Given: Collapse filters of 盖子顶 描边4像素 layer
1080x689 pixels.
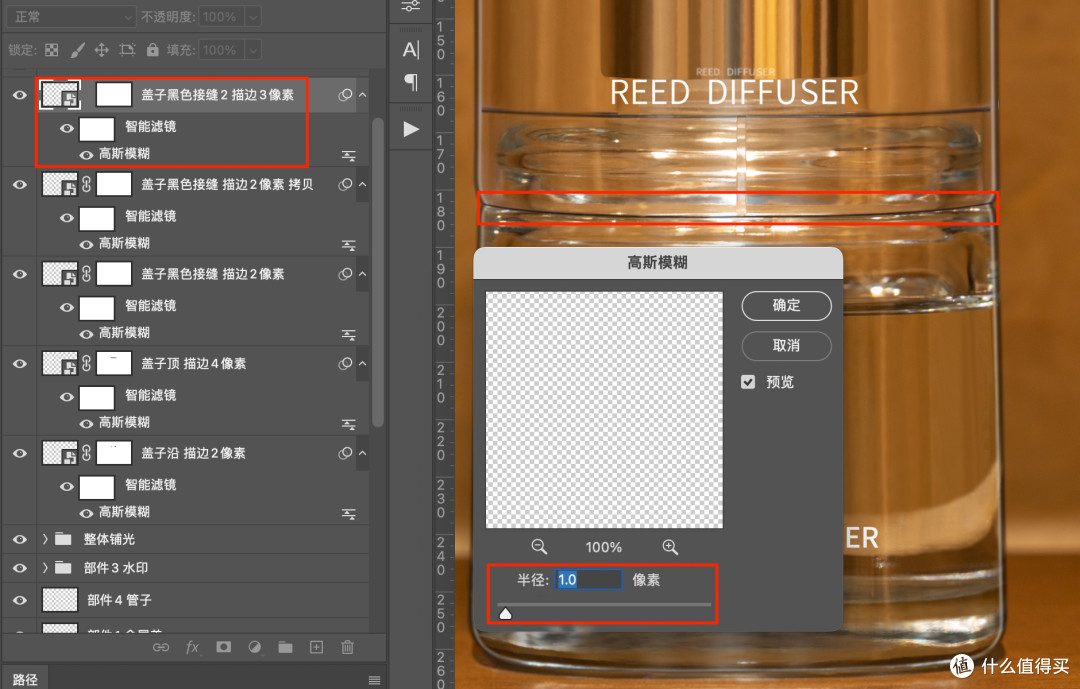Looking at the screenshot, I should tap(362, 364).
